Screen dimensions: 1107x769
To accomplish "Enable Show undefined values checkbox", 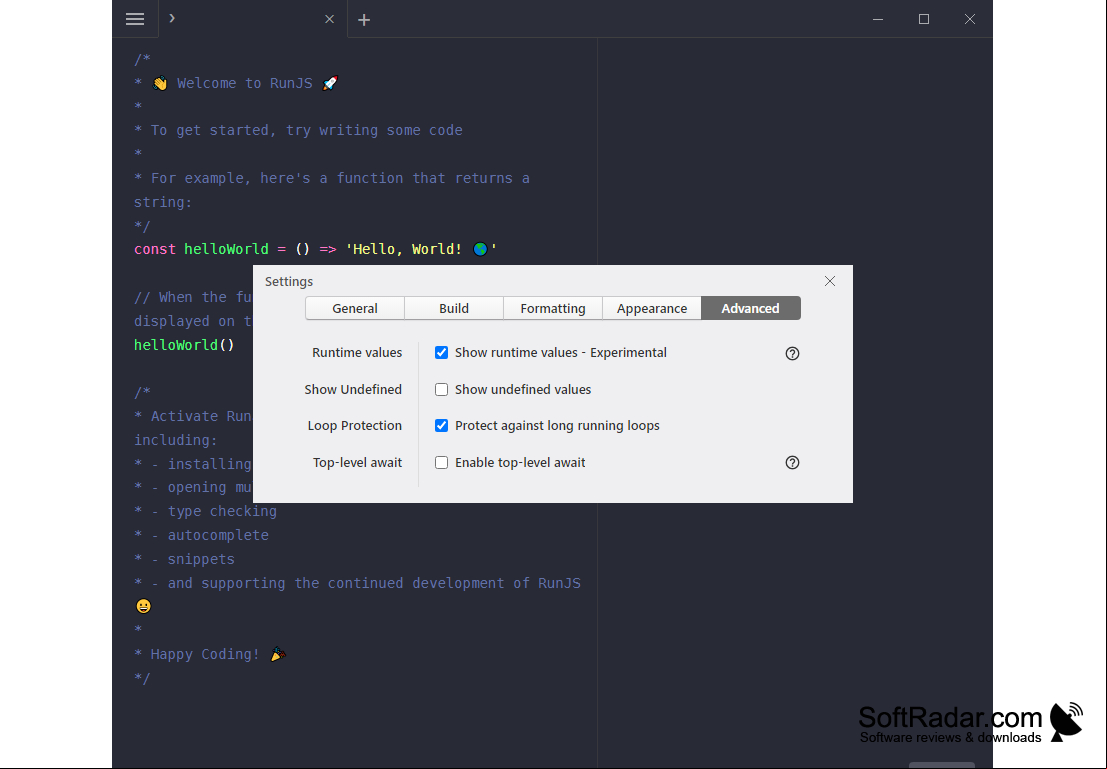I will point(441,389).
